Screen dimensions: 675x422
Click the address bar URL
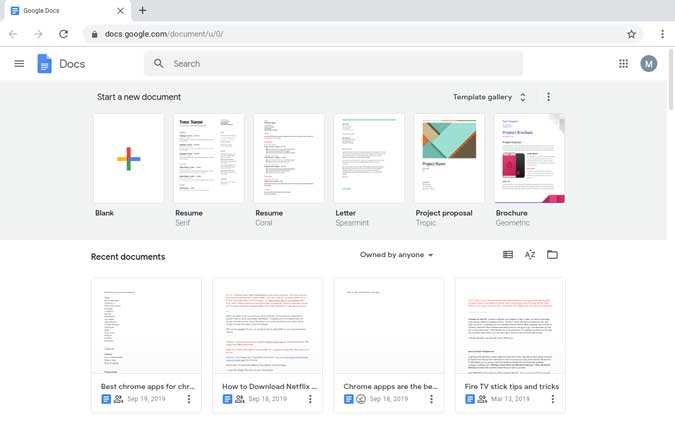click(x=164, y=34)
